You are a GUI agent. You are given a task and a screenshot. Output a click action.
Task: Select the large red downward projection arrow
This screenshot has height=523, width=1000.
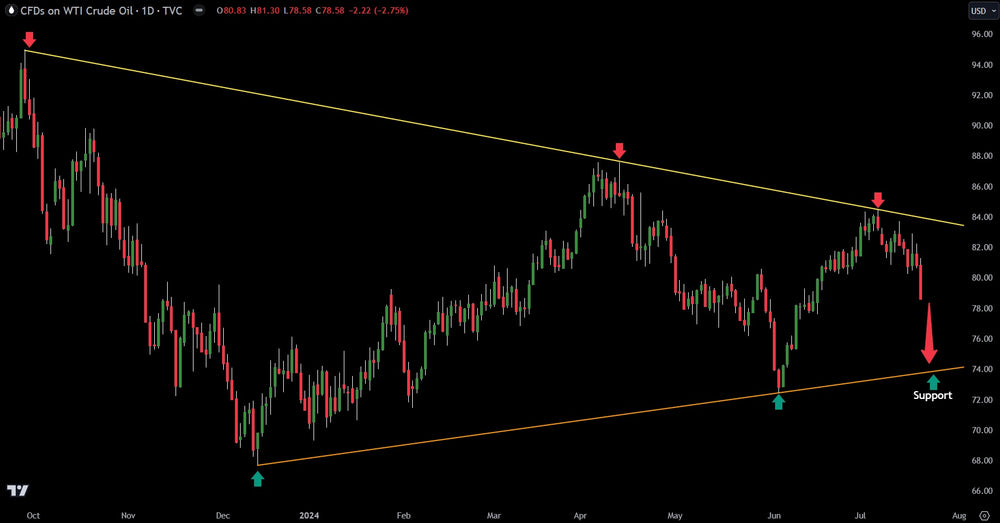pos(929,335)
